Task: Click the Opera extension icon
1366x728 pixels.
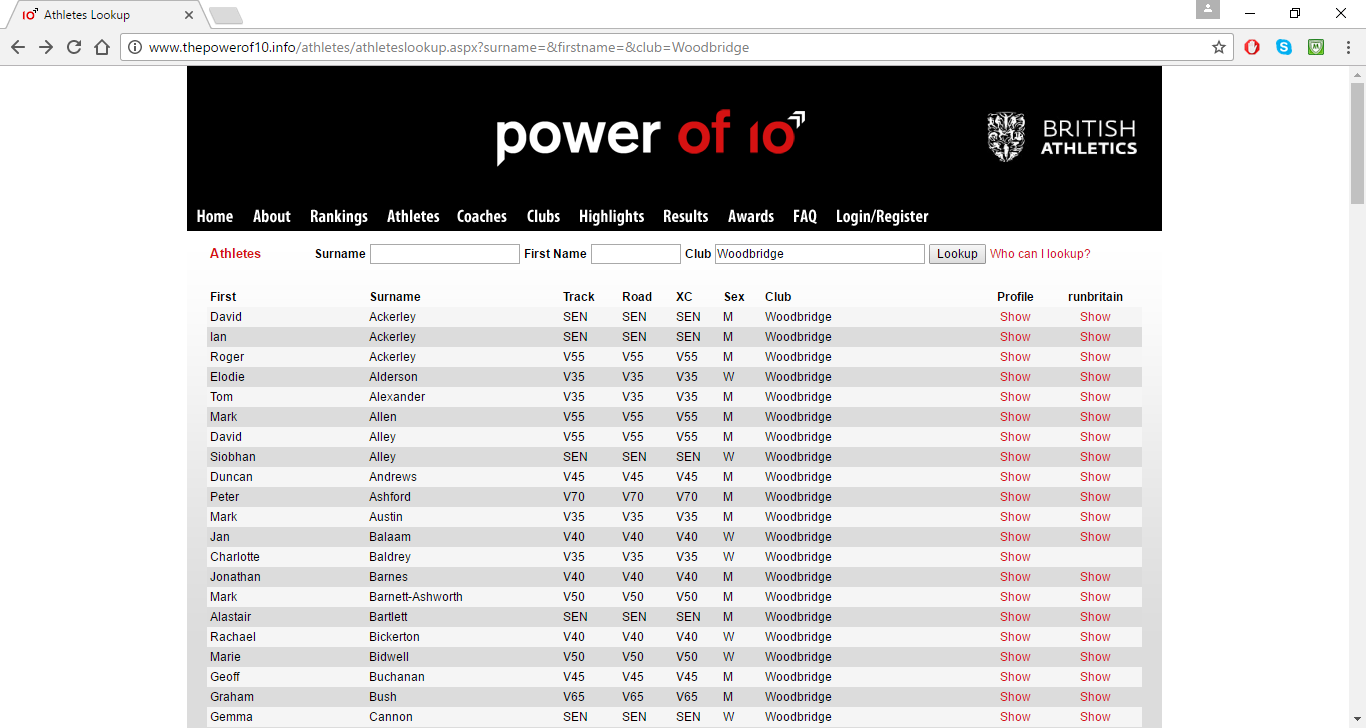Action: (x=1252, y=47)
